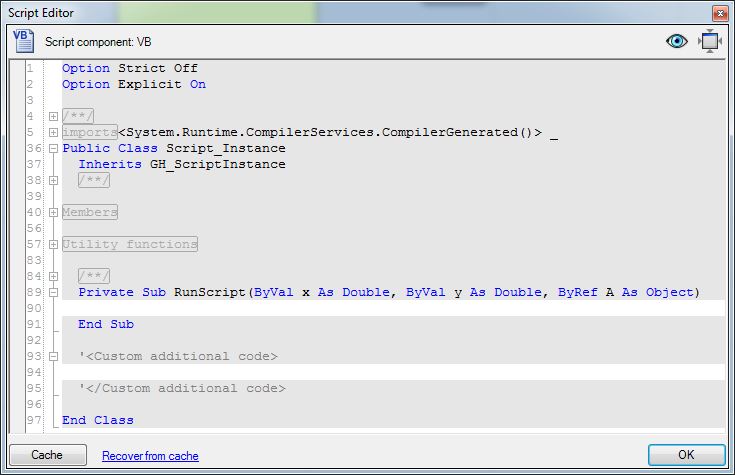Expand the Utility functions region on line 57
The height and width of the screenshot is (475, 735).
53,244
